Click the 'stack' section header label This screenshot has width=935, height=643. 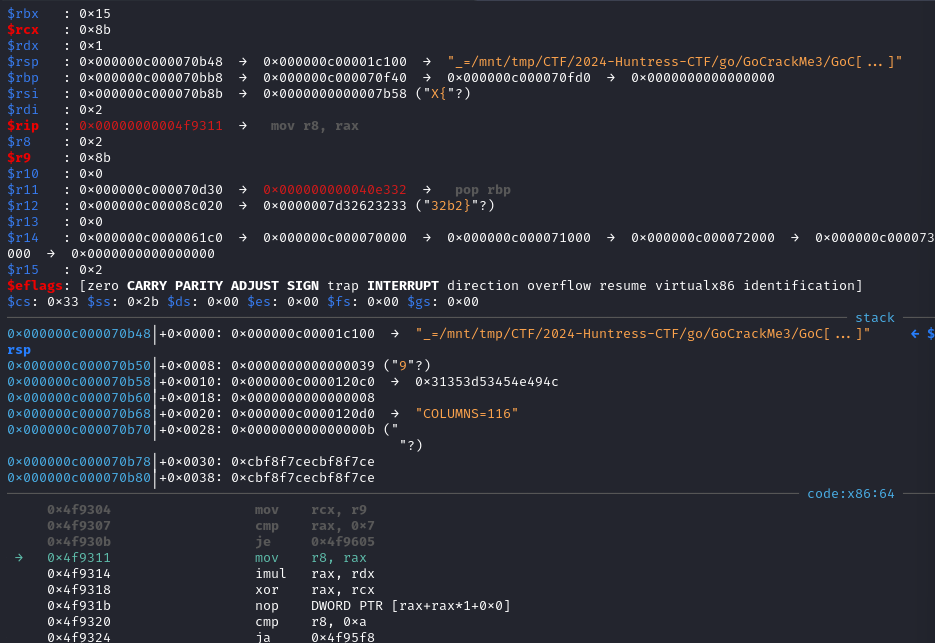pyautogui.click(x=874, y=318)
